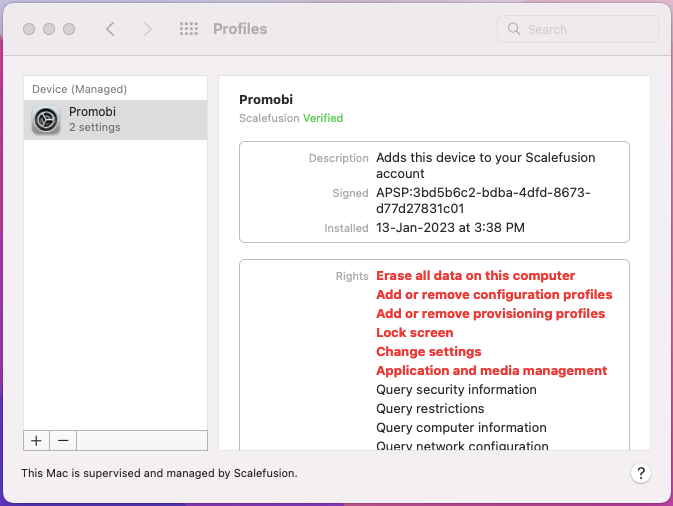Click the Signed label
The width and height of the screenshot is (673, 506).
click(x=350, y=193)
